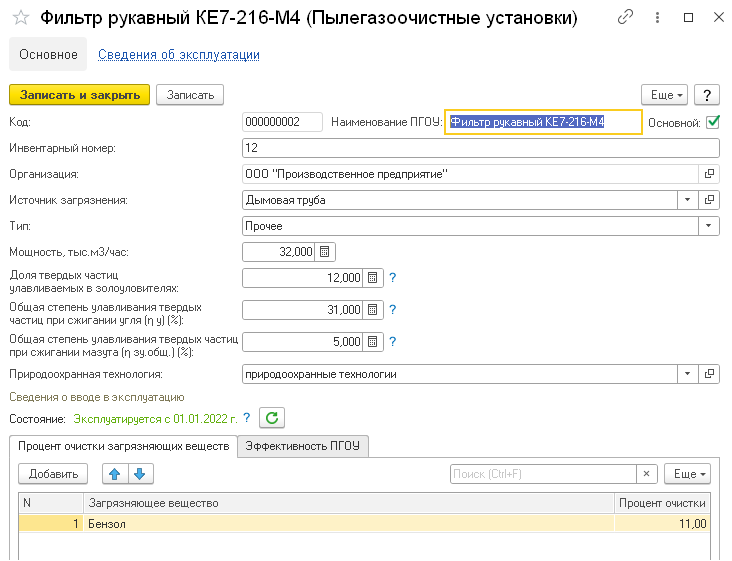
Task: Open help with question mark button
Action: coord(707,94)
